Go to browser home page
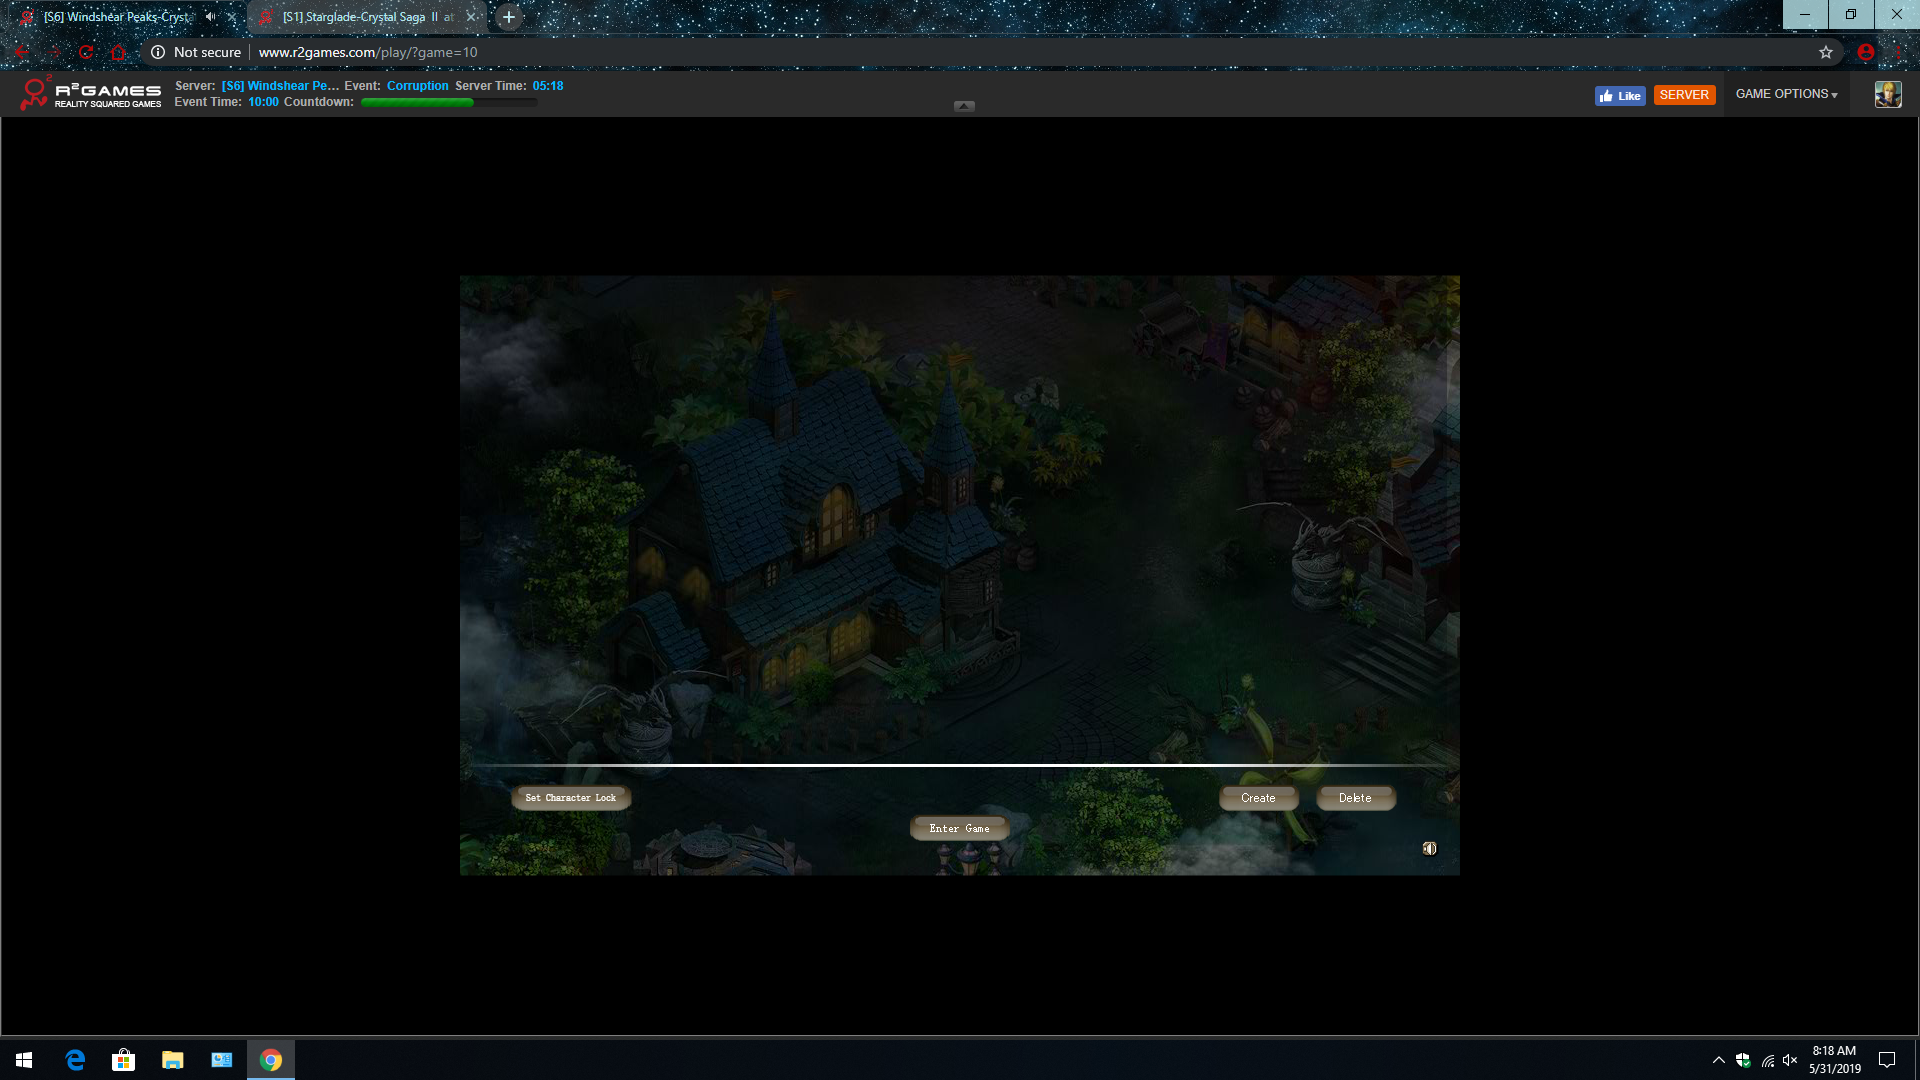 [118, 52]
